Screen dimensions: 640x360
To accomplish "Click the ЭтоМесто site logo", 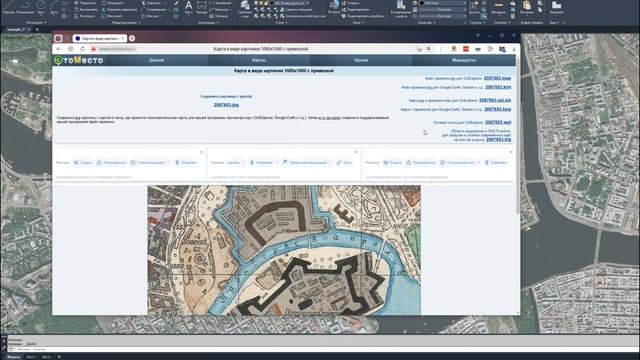I will pos(79,60).
